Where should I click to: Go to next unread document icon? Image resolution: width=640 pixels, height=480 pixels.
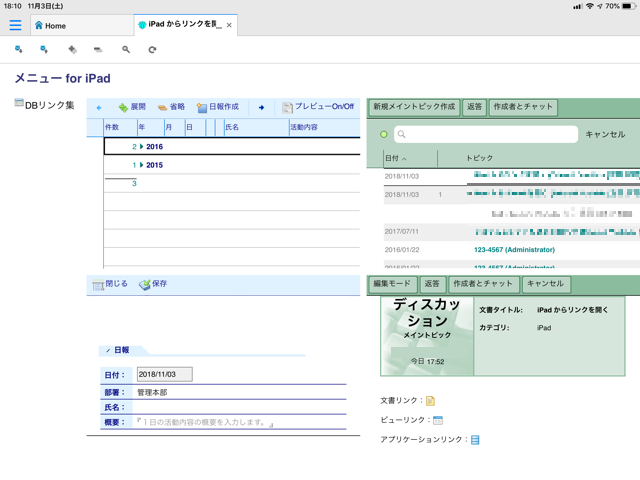coord(19,49)
